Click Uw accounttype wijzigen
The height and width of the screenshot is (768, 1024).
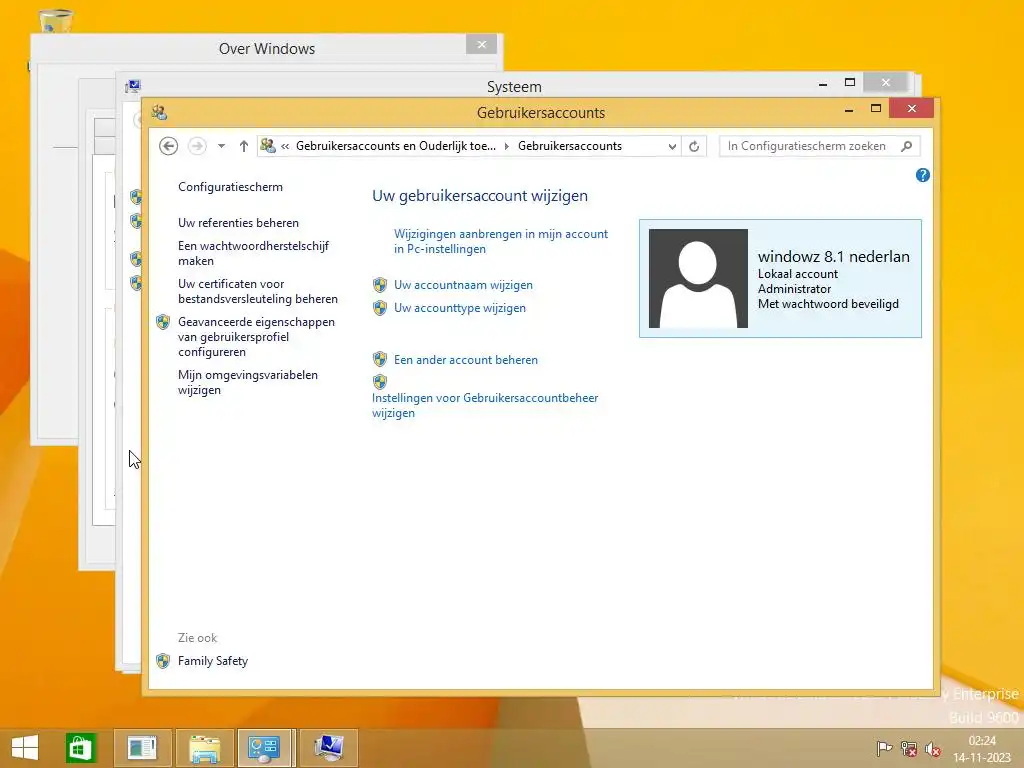(460, 308)
